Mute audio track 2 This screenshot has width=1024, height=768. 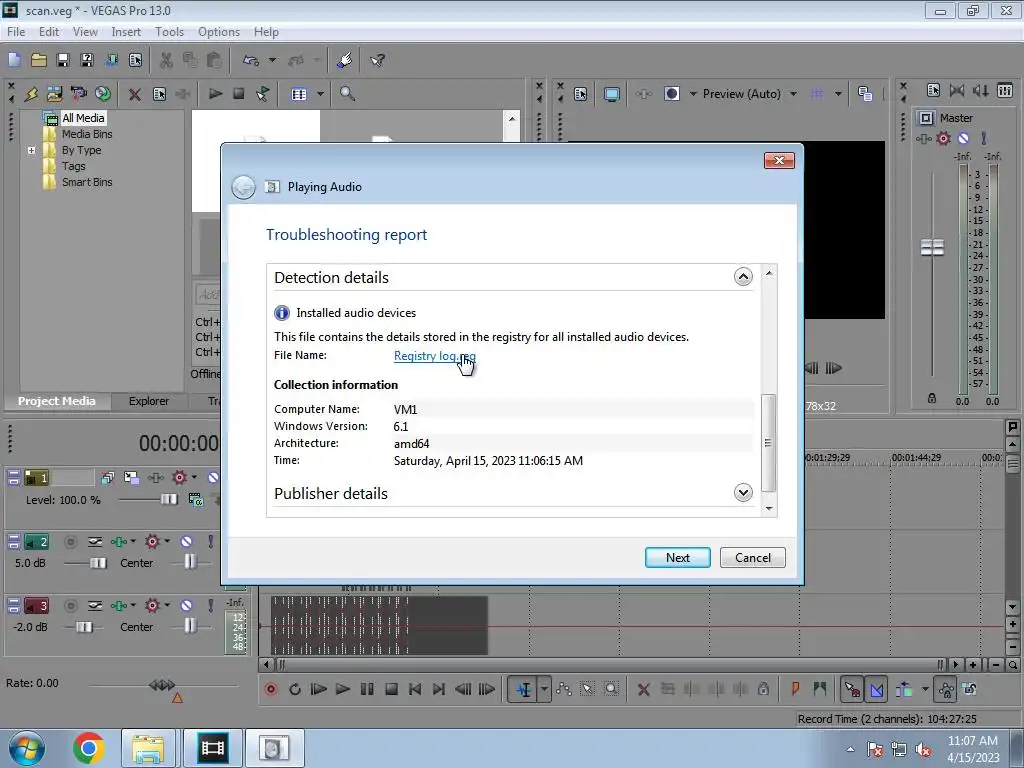186,541
